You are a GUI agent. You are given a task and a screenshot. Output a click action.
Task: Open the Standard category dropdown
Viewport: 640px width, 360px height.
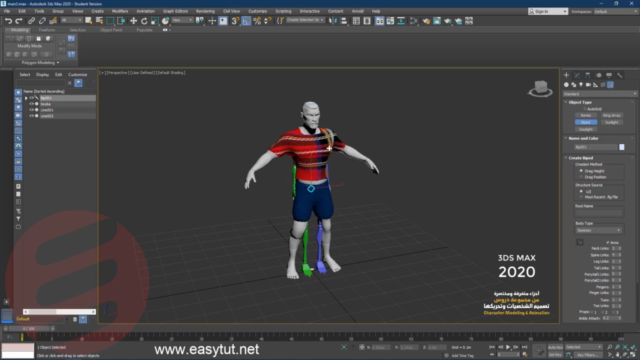600,94
